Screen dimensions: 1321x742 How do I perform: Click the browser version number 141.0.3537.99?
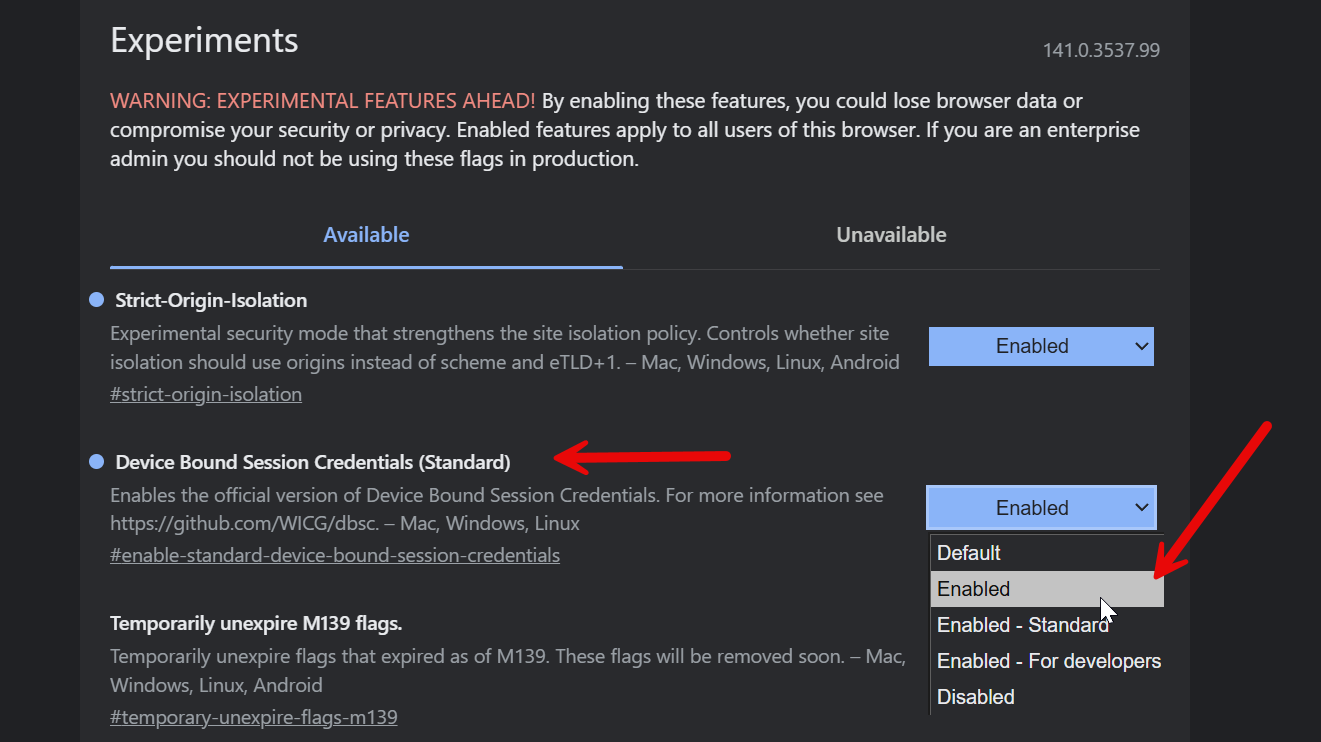(x=1101, y=50)
